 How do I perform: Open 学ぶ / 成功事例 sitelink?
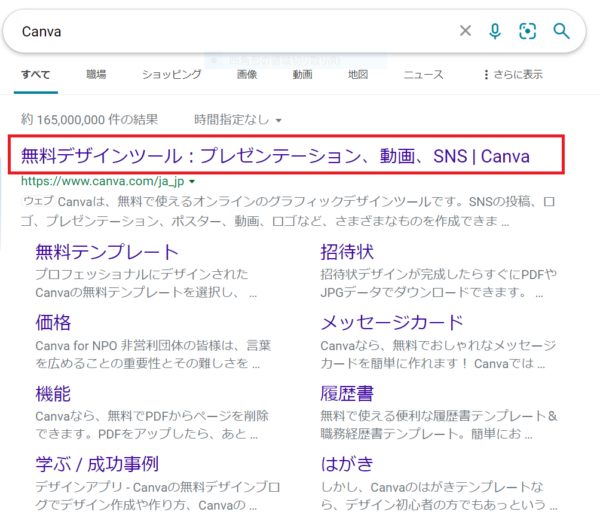(x=97, y=464)
